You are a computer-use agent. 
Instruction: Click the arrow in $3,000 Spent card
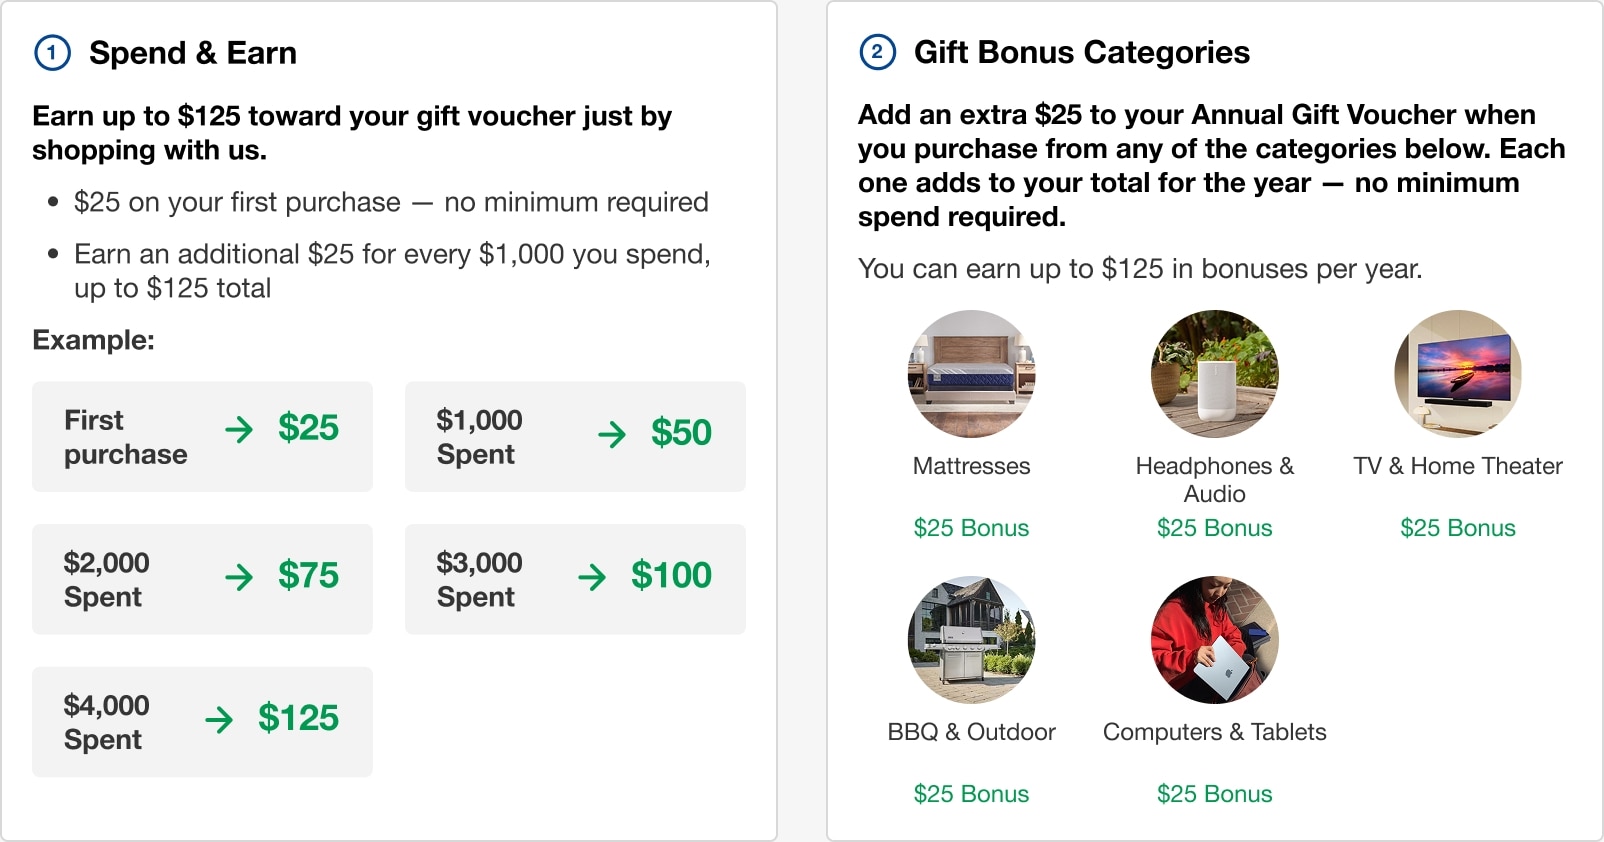(x=592, y=577)
